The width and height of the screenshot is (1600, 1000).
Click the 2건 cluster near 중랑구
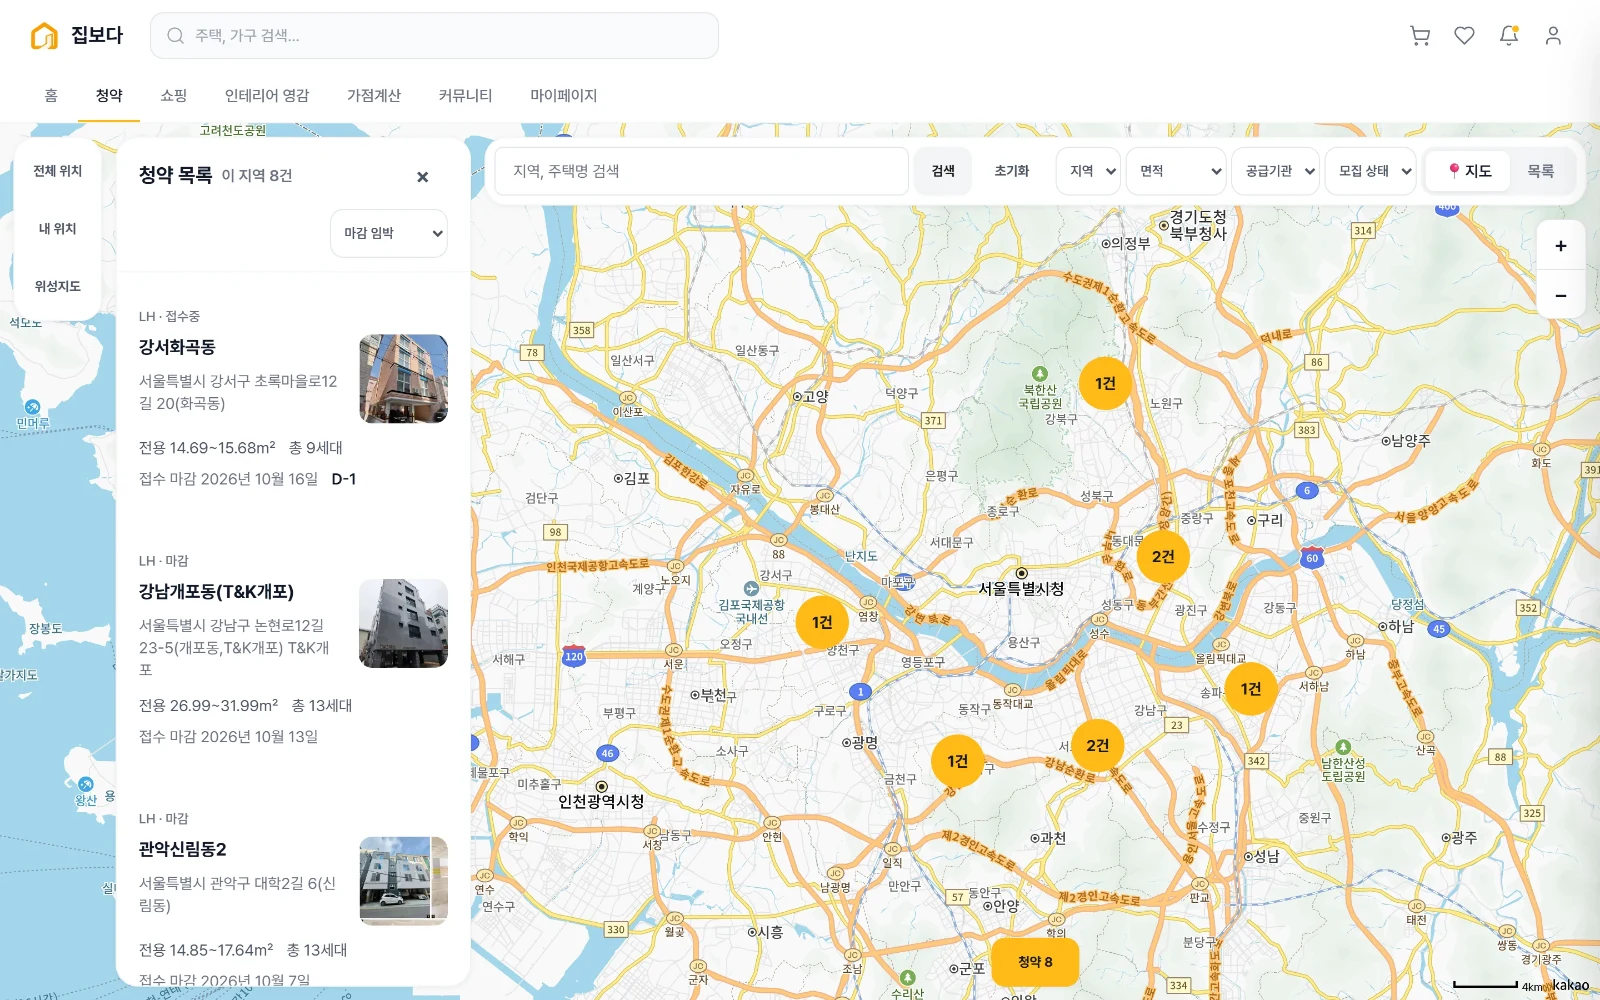(1163, 557)
